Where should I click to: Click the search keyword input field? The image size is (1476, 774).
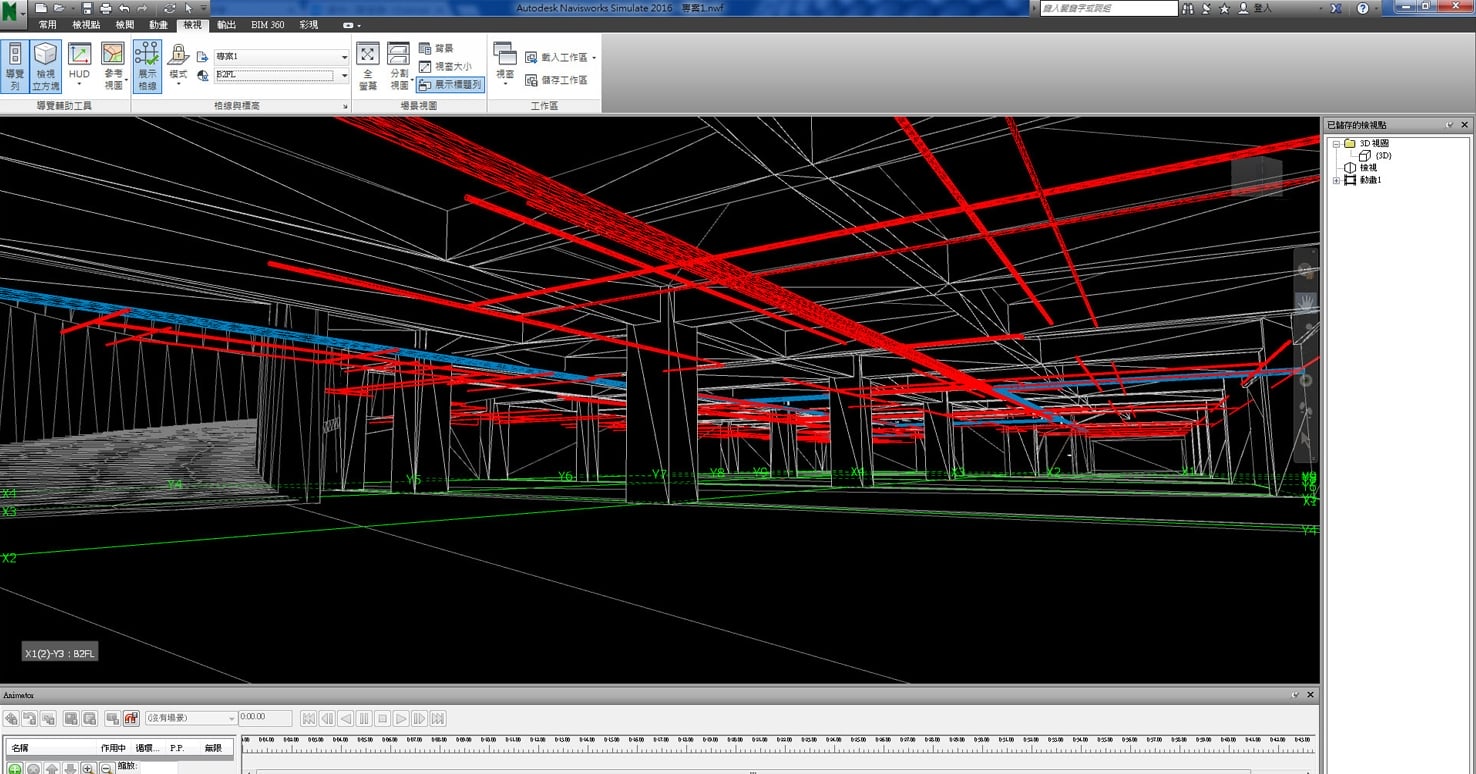tap(1108, 8)
